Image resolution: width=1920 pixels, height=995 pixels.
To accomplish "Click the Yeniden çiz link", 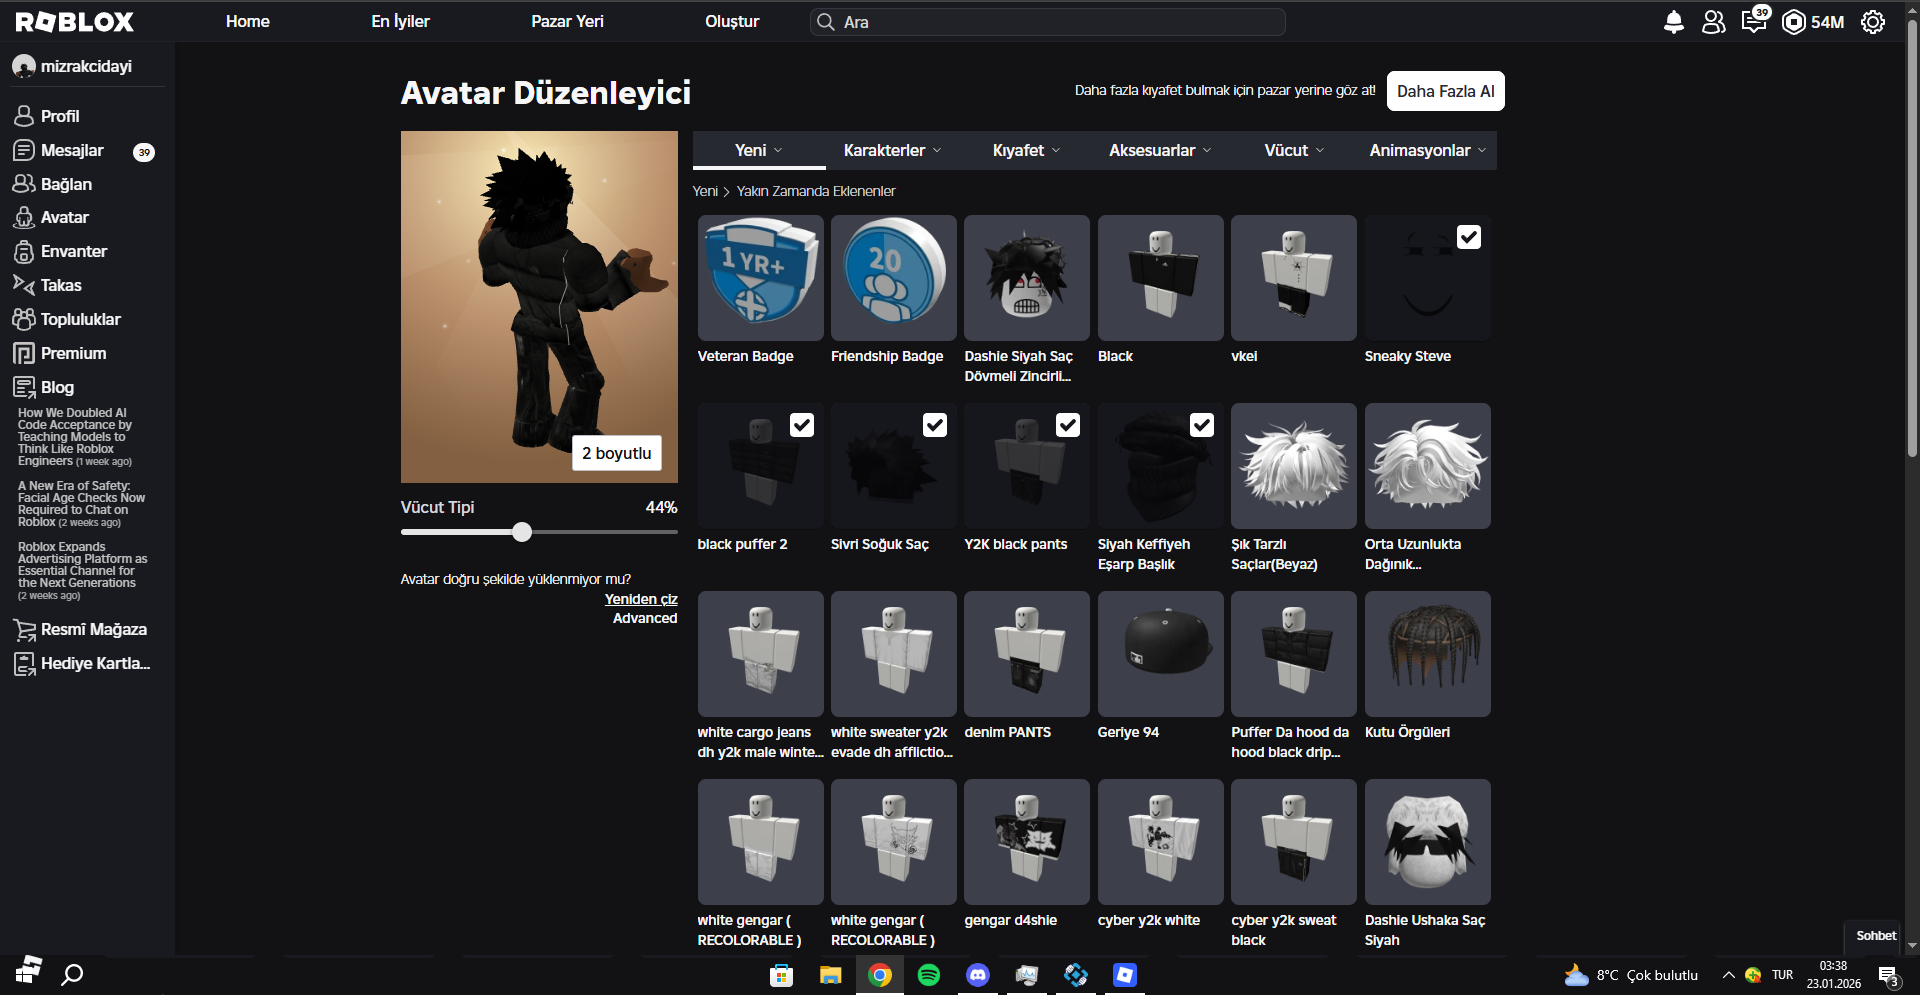I will (x=641, y=599).
